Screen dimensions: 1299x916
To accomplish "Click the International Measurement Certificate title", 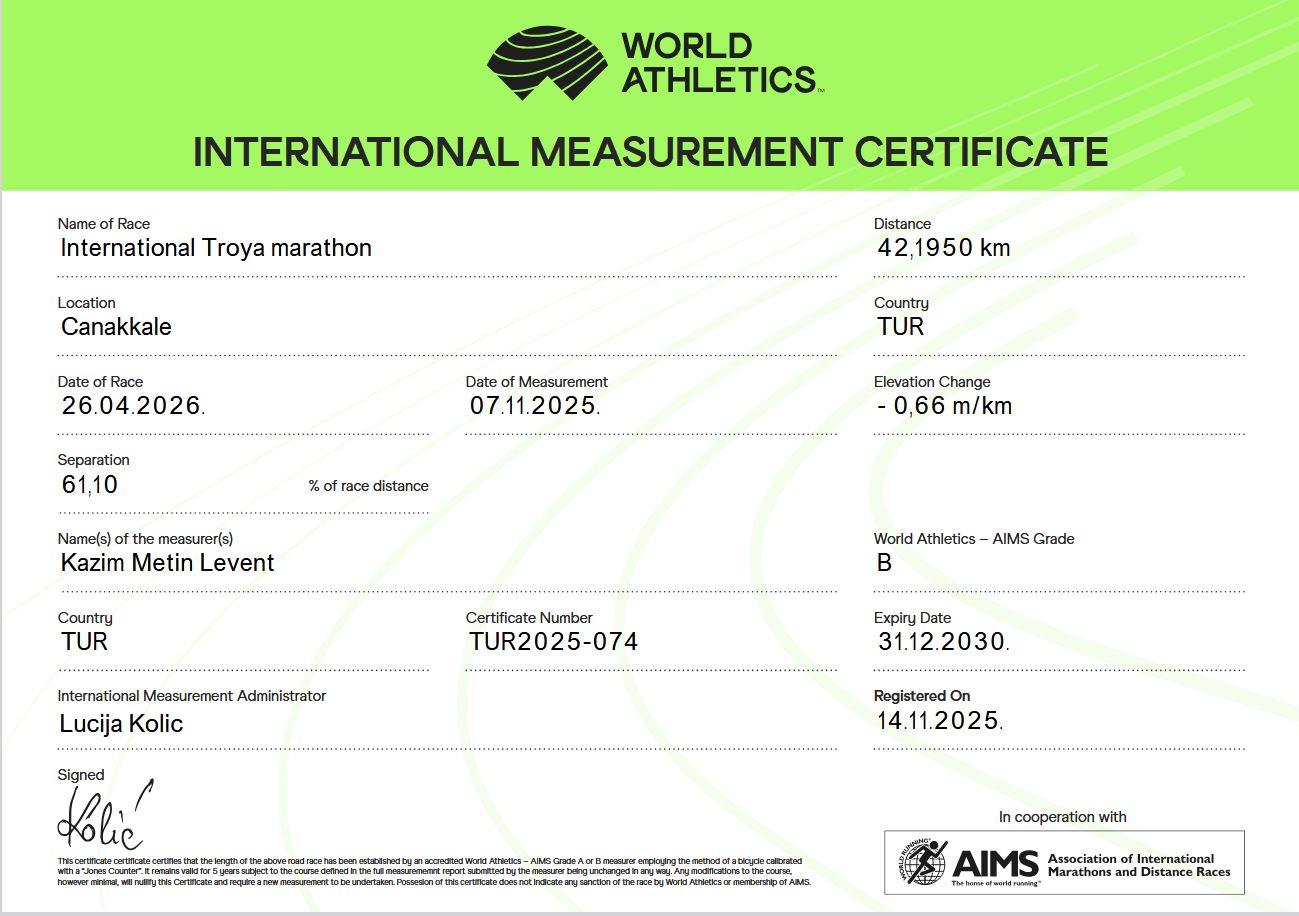I will pos(650,152).
